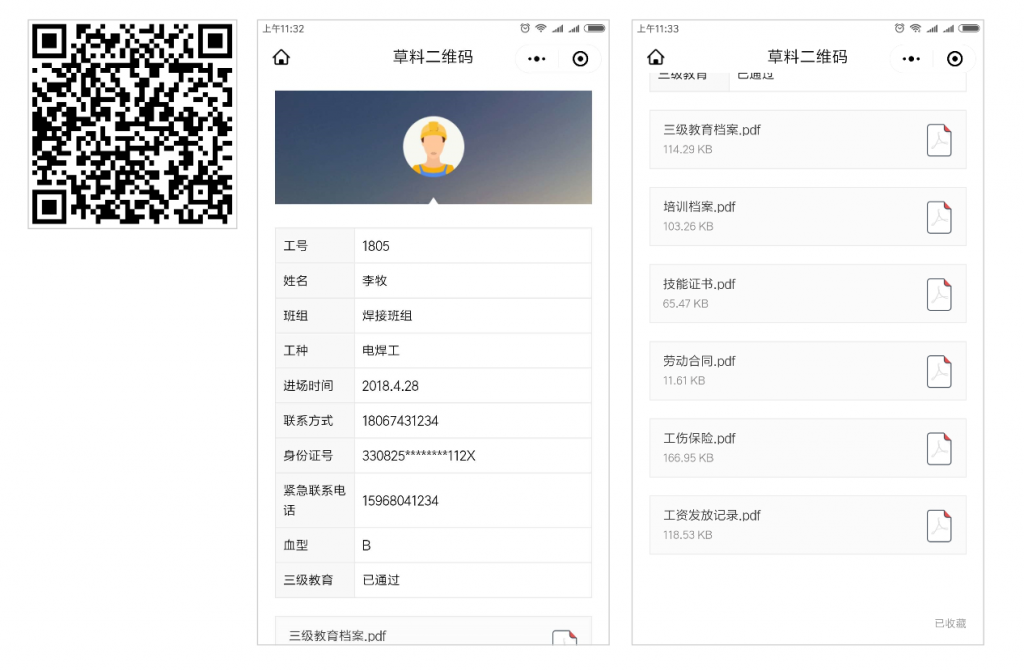This screenshot has width=1024, height=671.
Task: Click the 103.26 KB file size text
Action: [x=688, y=227]
